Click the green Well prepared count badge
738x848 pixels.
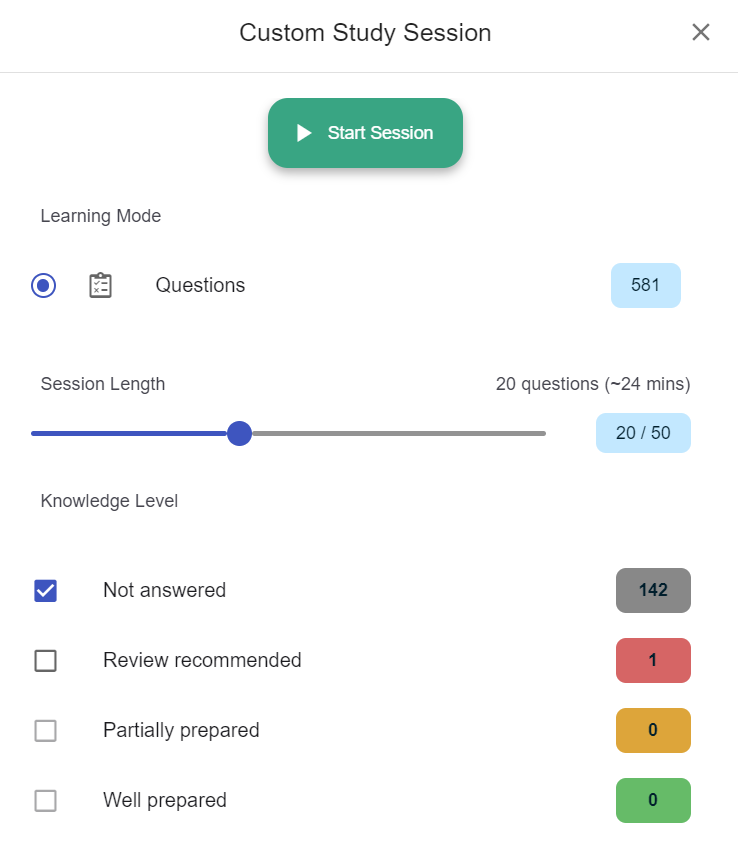pyautogui.click(x=653, y=800)
